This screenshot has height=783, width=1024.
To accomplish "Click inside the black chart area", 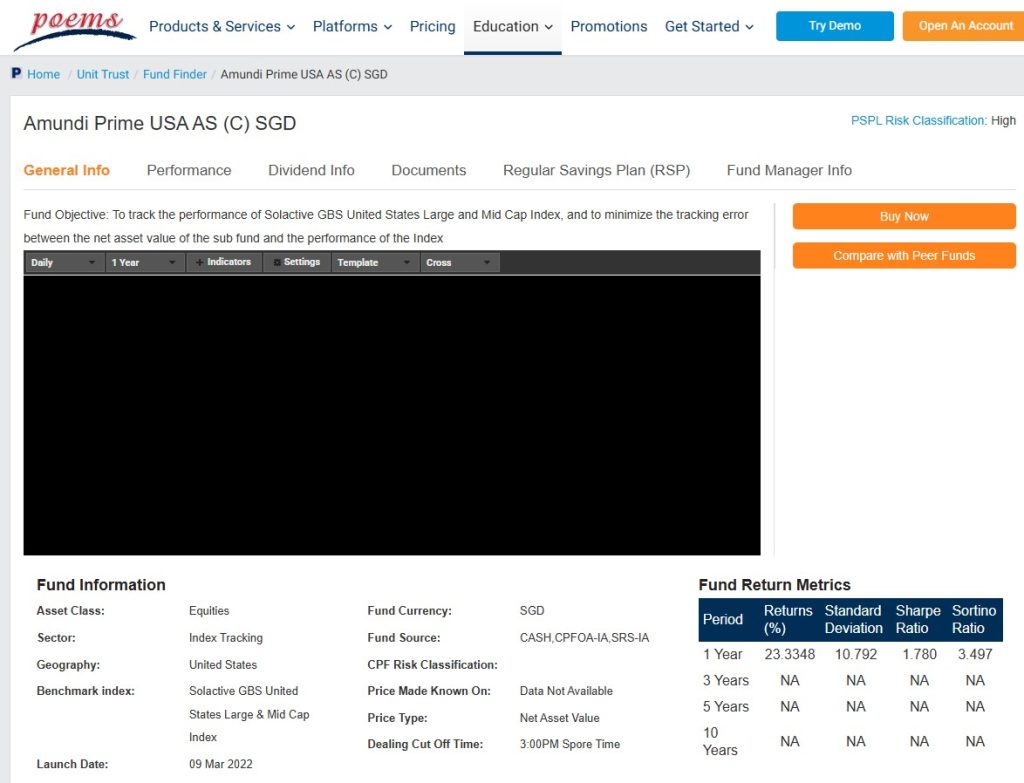I will tap(392, 415).
